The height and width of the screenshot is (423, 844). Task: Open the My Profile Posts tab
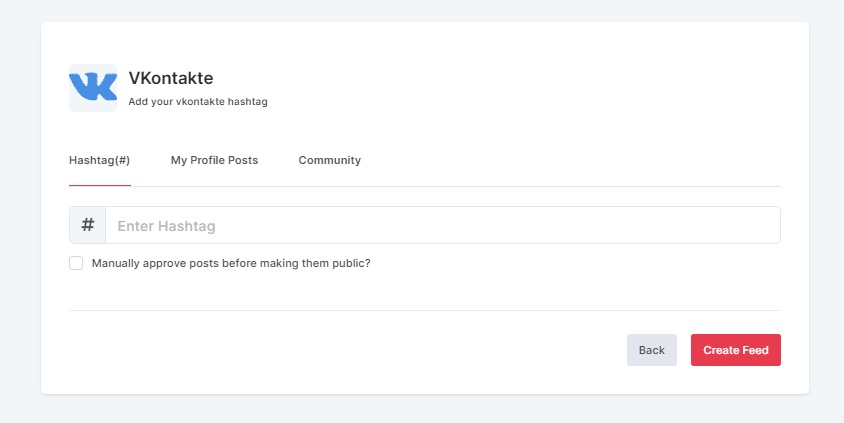[x=214, y=160]
